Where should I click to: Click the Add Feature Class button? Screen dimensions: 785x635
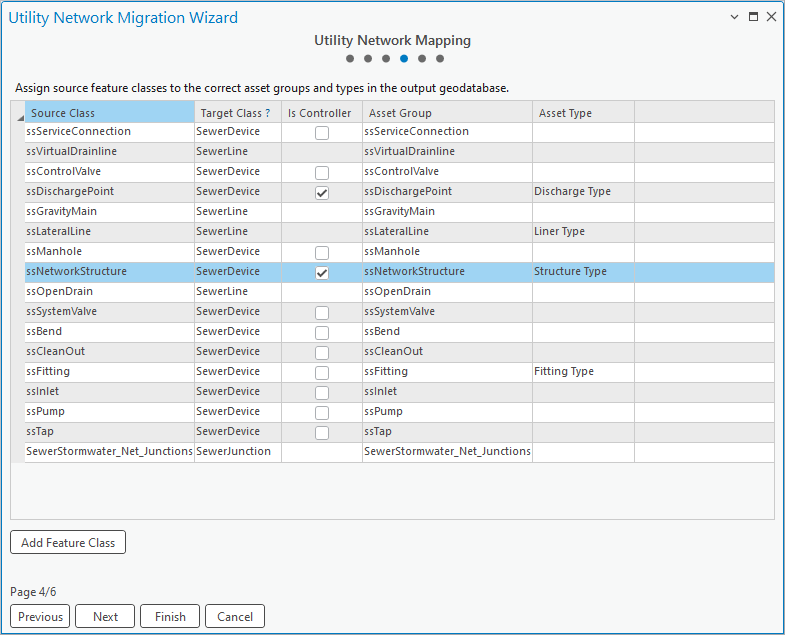pyautogui.click(x=68, y=542)
